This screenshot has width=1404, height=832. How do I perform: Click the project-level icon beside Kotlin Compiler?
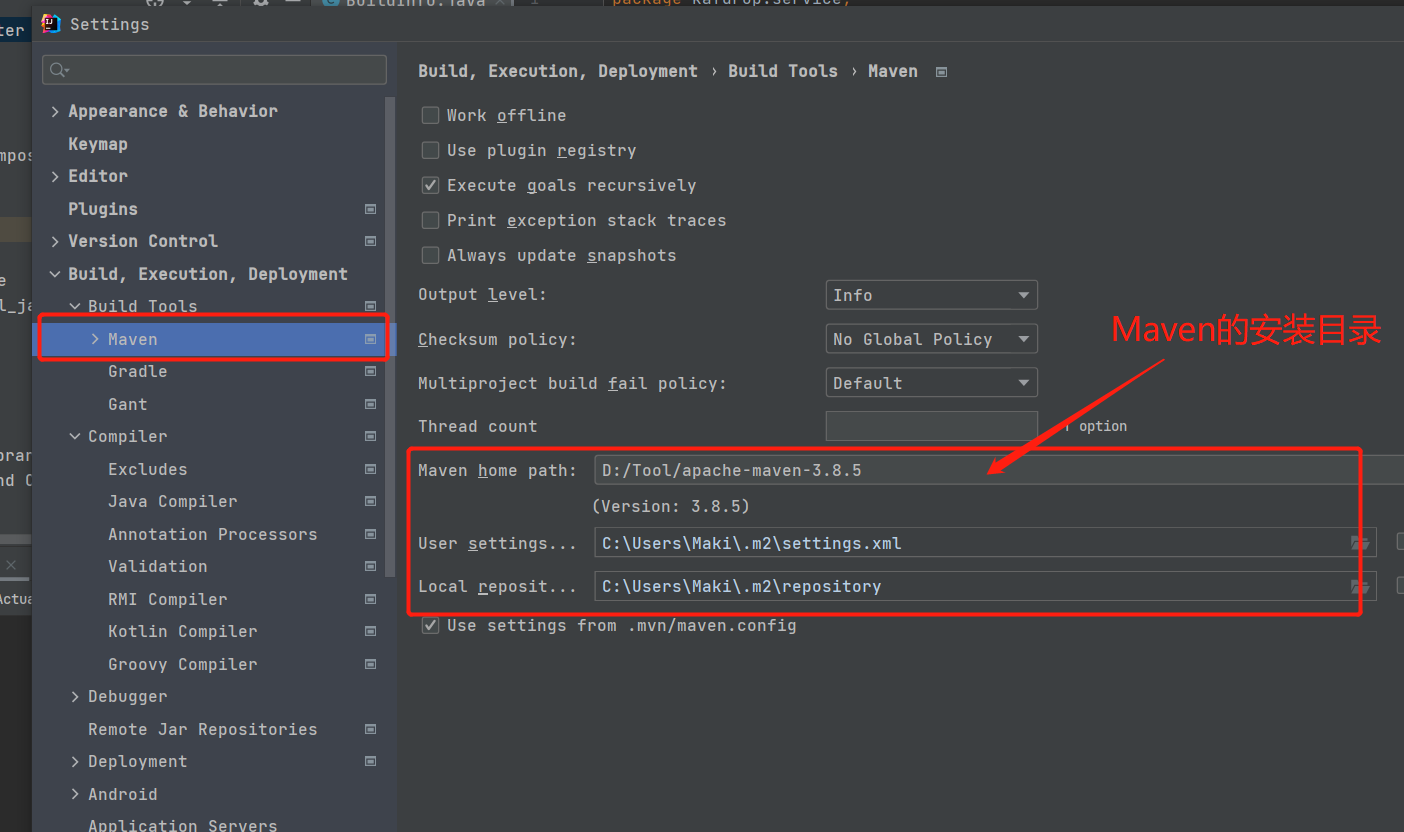[x=371, y=631]
